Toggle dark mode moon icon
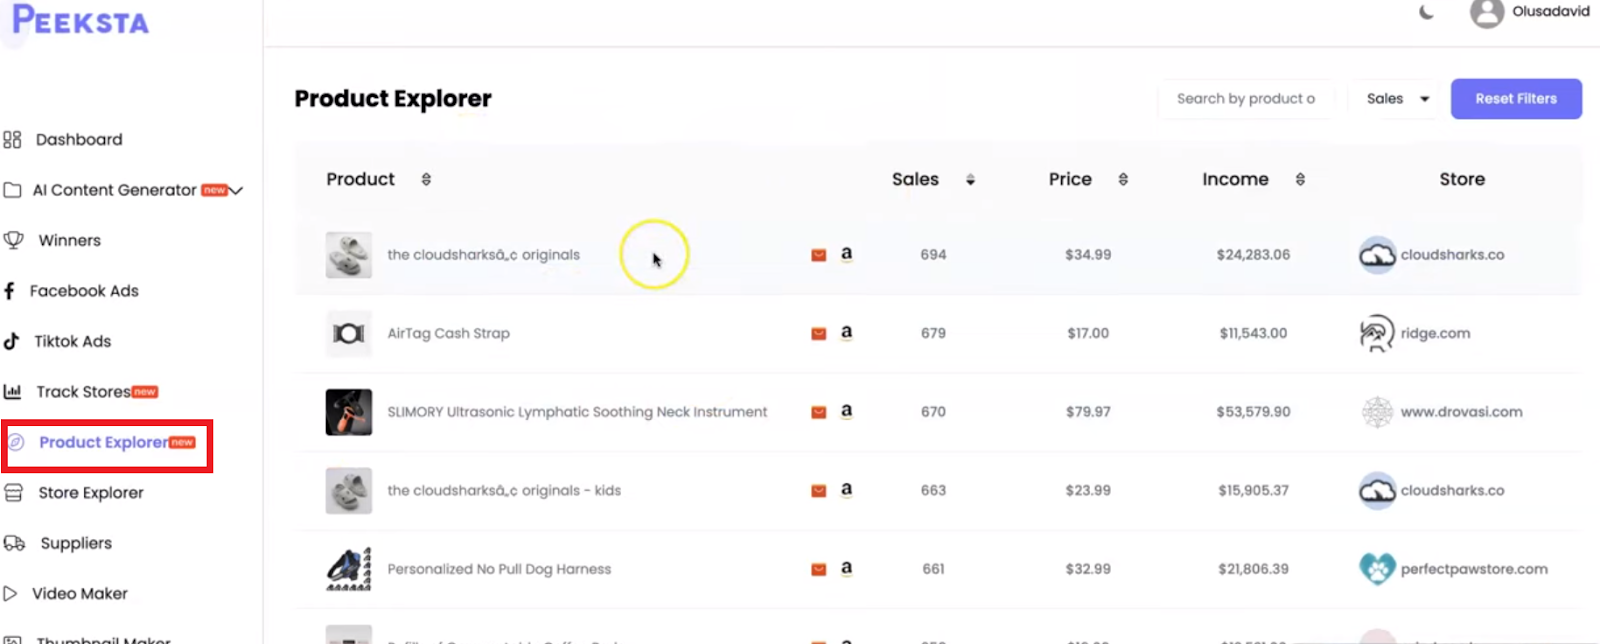The width and height of the screenshot is (1600, 644). point(1426,12)
